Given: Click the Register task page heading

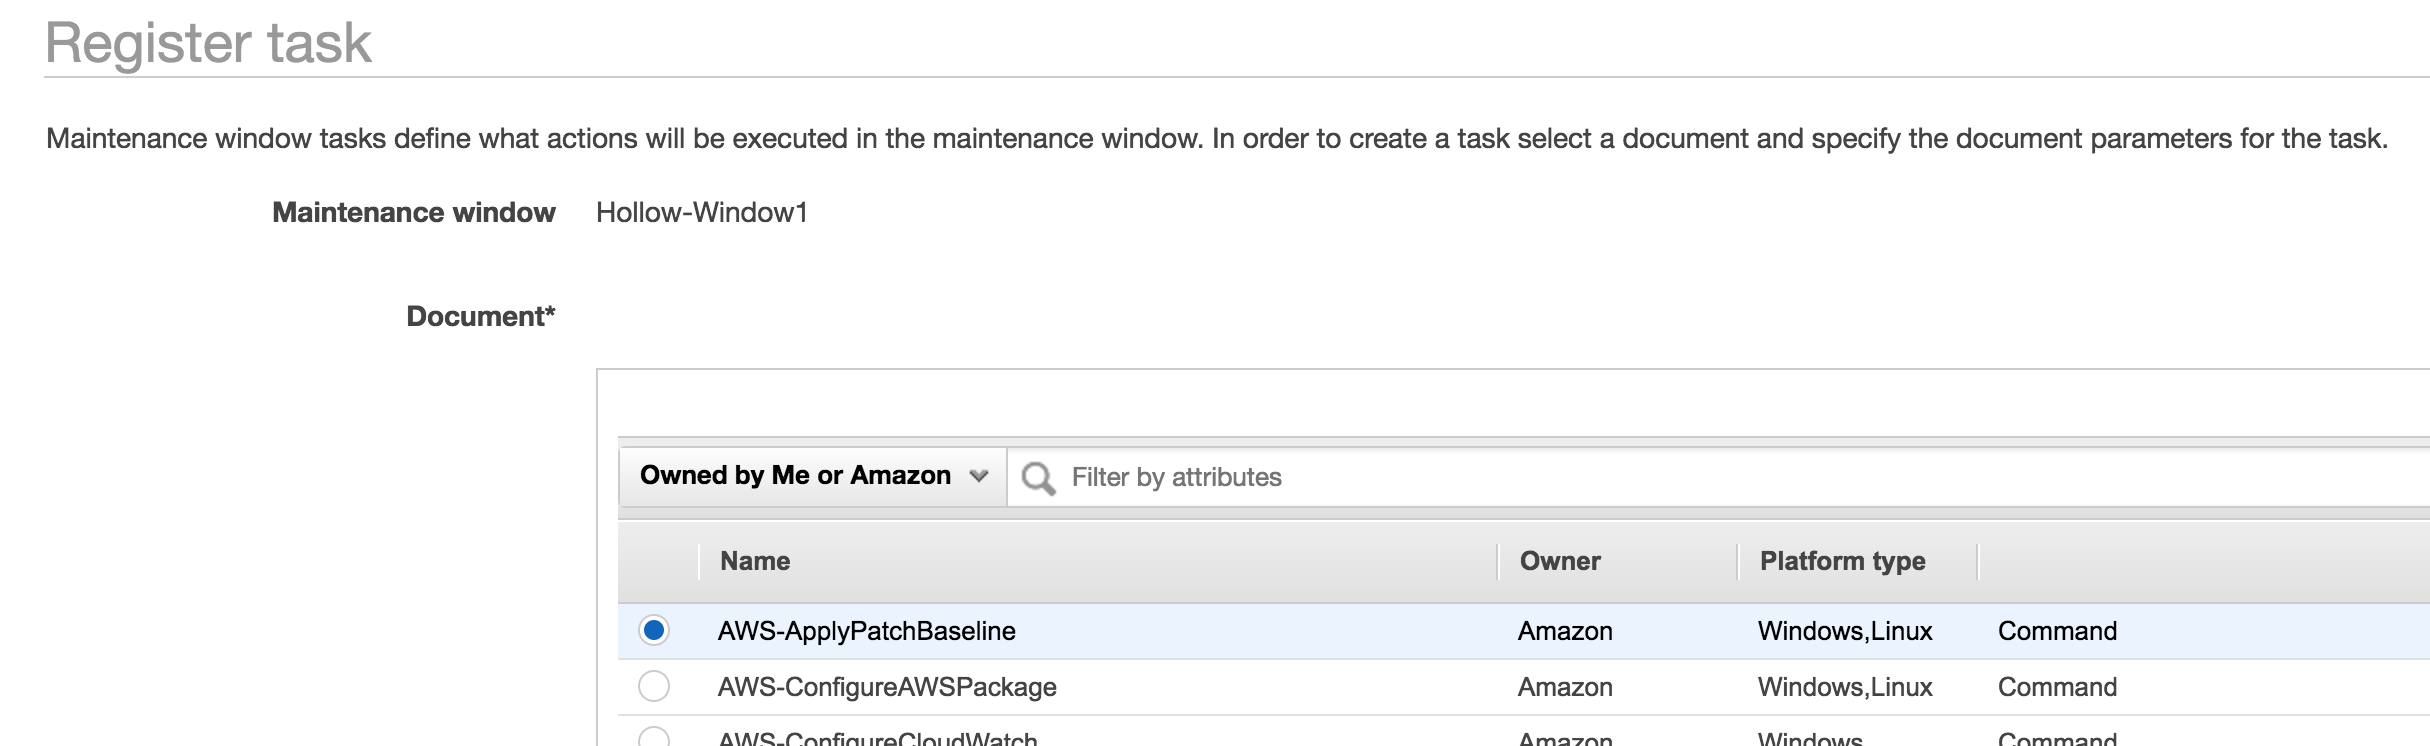Looking at the screenshot, I should tap(208, 43).
